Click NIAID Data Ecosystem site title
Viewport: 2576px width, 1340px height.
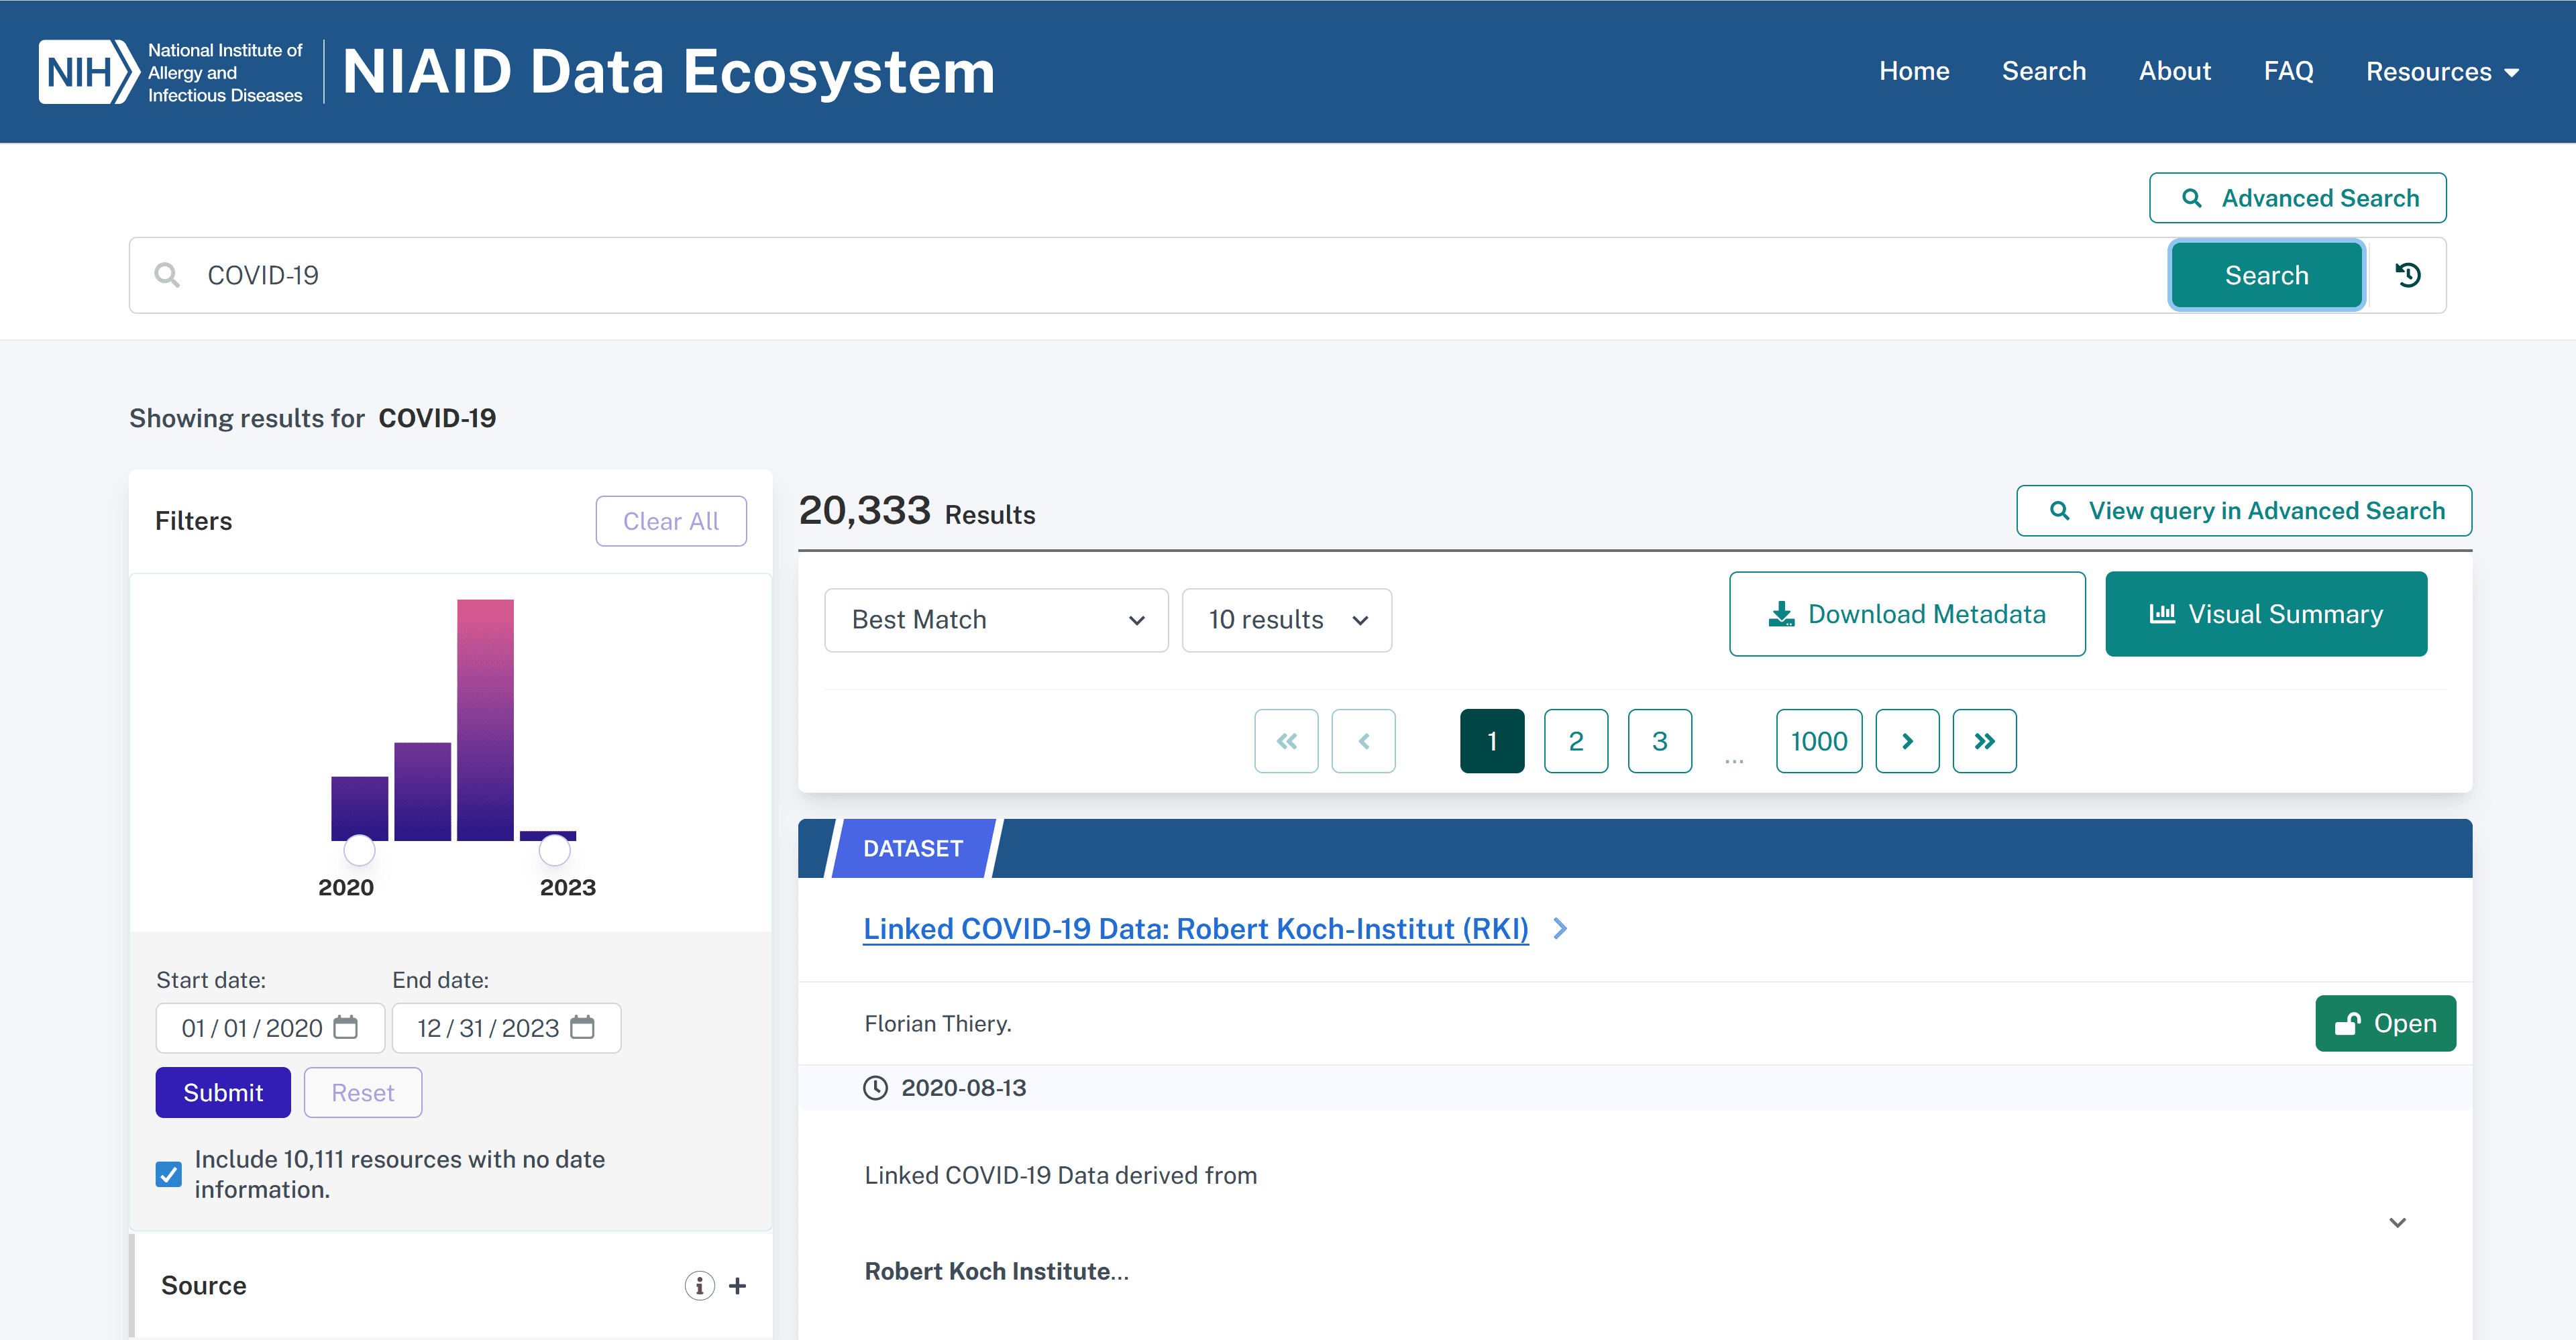click(x=668, y=72)
